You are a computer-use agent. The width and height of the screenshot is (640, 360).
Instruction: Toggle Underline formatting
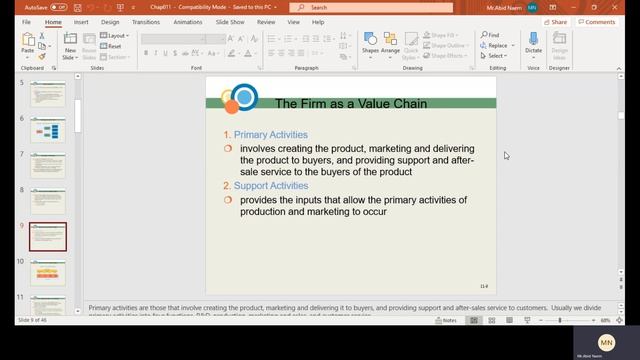click(165, 53)
